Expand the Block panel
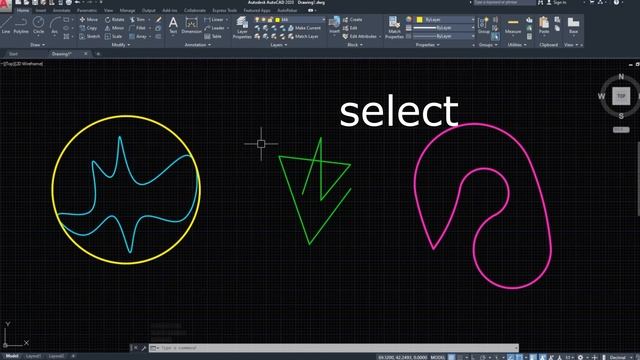This screenshot has width=640, height=360. pyautogui.click(x=355, y=45)
